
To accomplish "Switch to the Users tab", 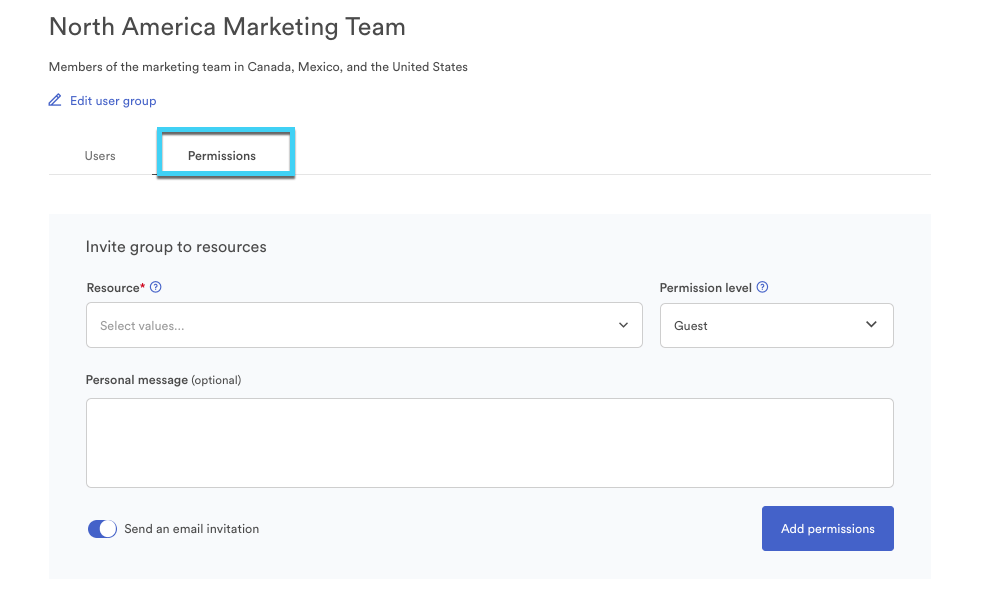I will (100, 156).
